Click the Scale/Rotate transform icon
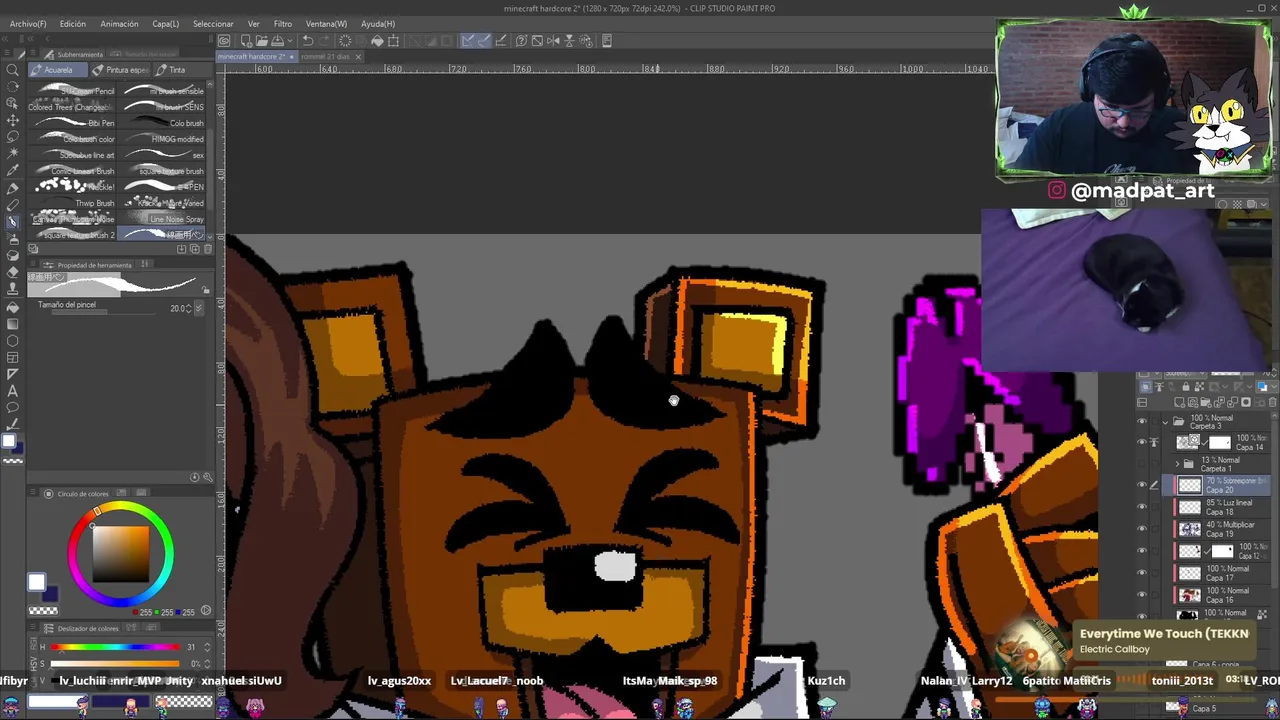 click(393, 41)
